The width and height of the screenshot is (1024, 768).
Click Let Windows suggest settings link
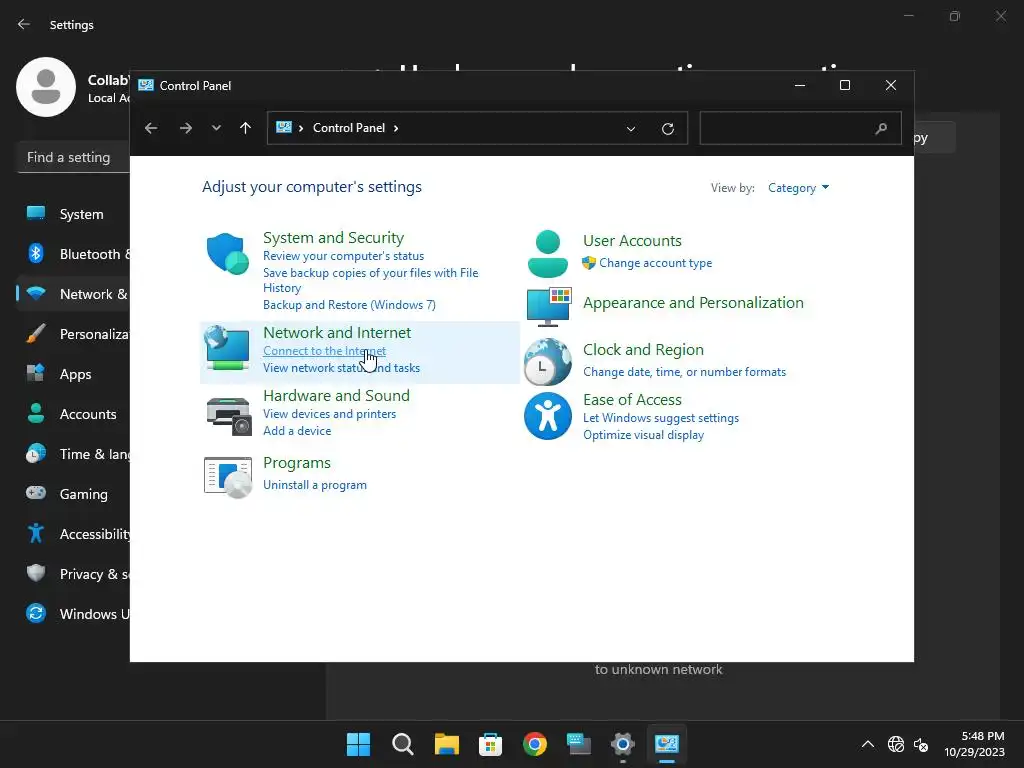661,418
